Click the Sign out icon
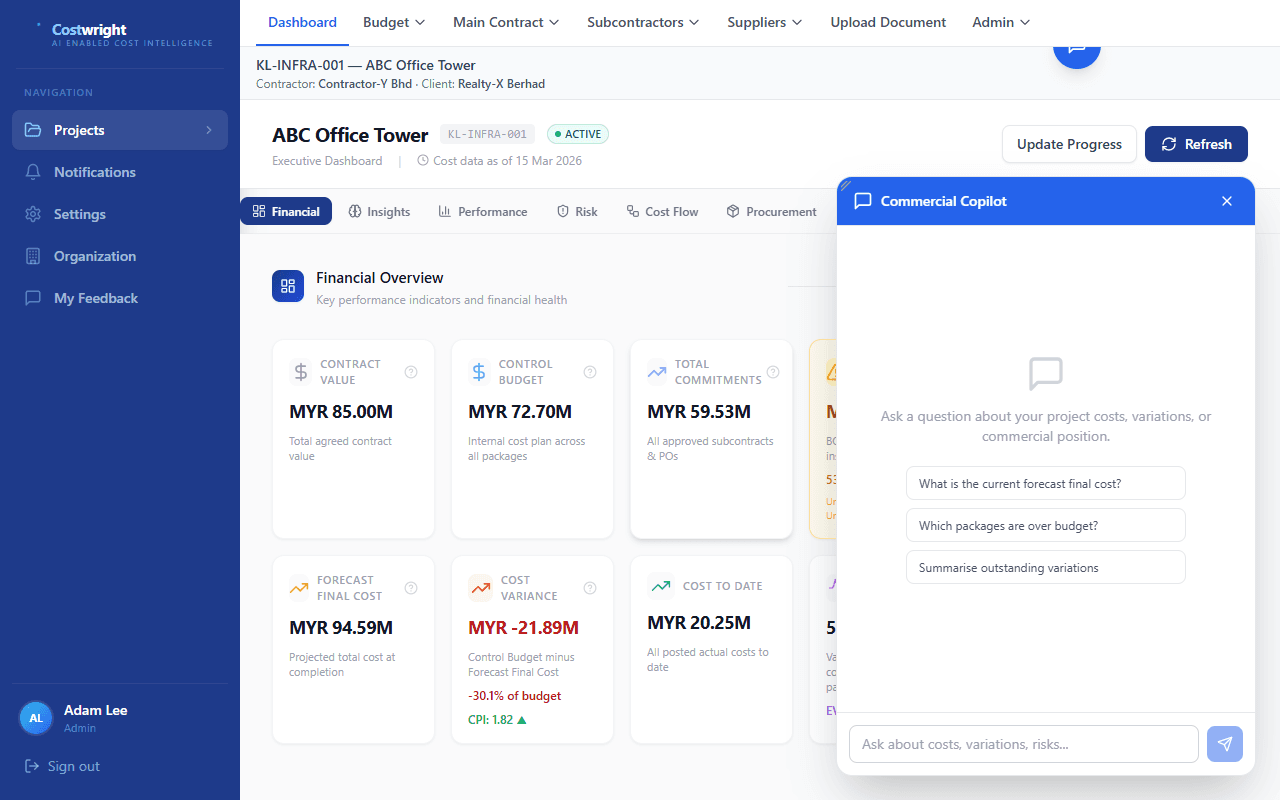Viewport: 1280px width, 800px height. pos(32,766)
